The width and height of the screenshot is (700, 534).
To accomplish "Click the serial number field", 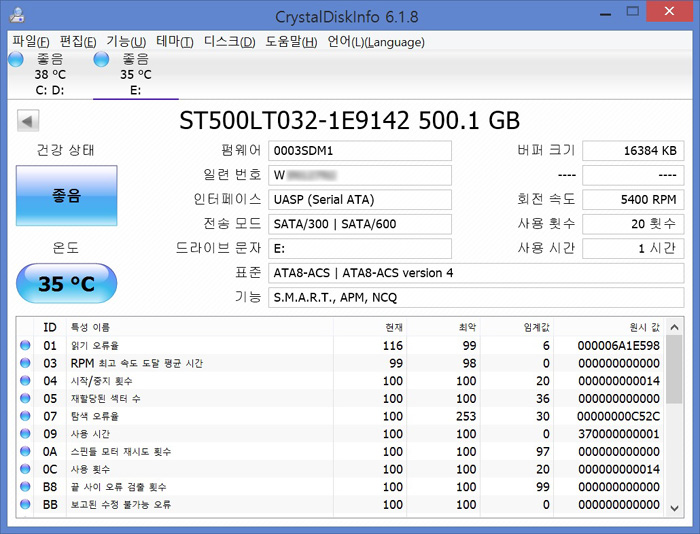I will (x=360, y=175).
